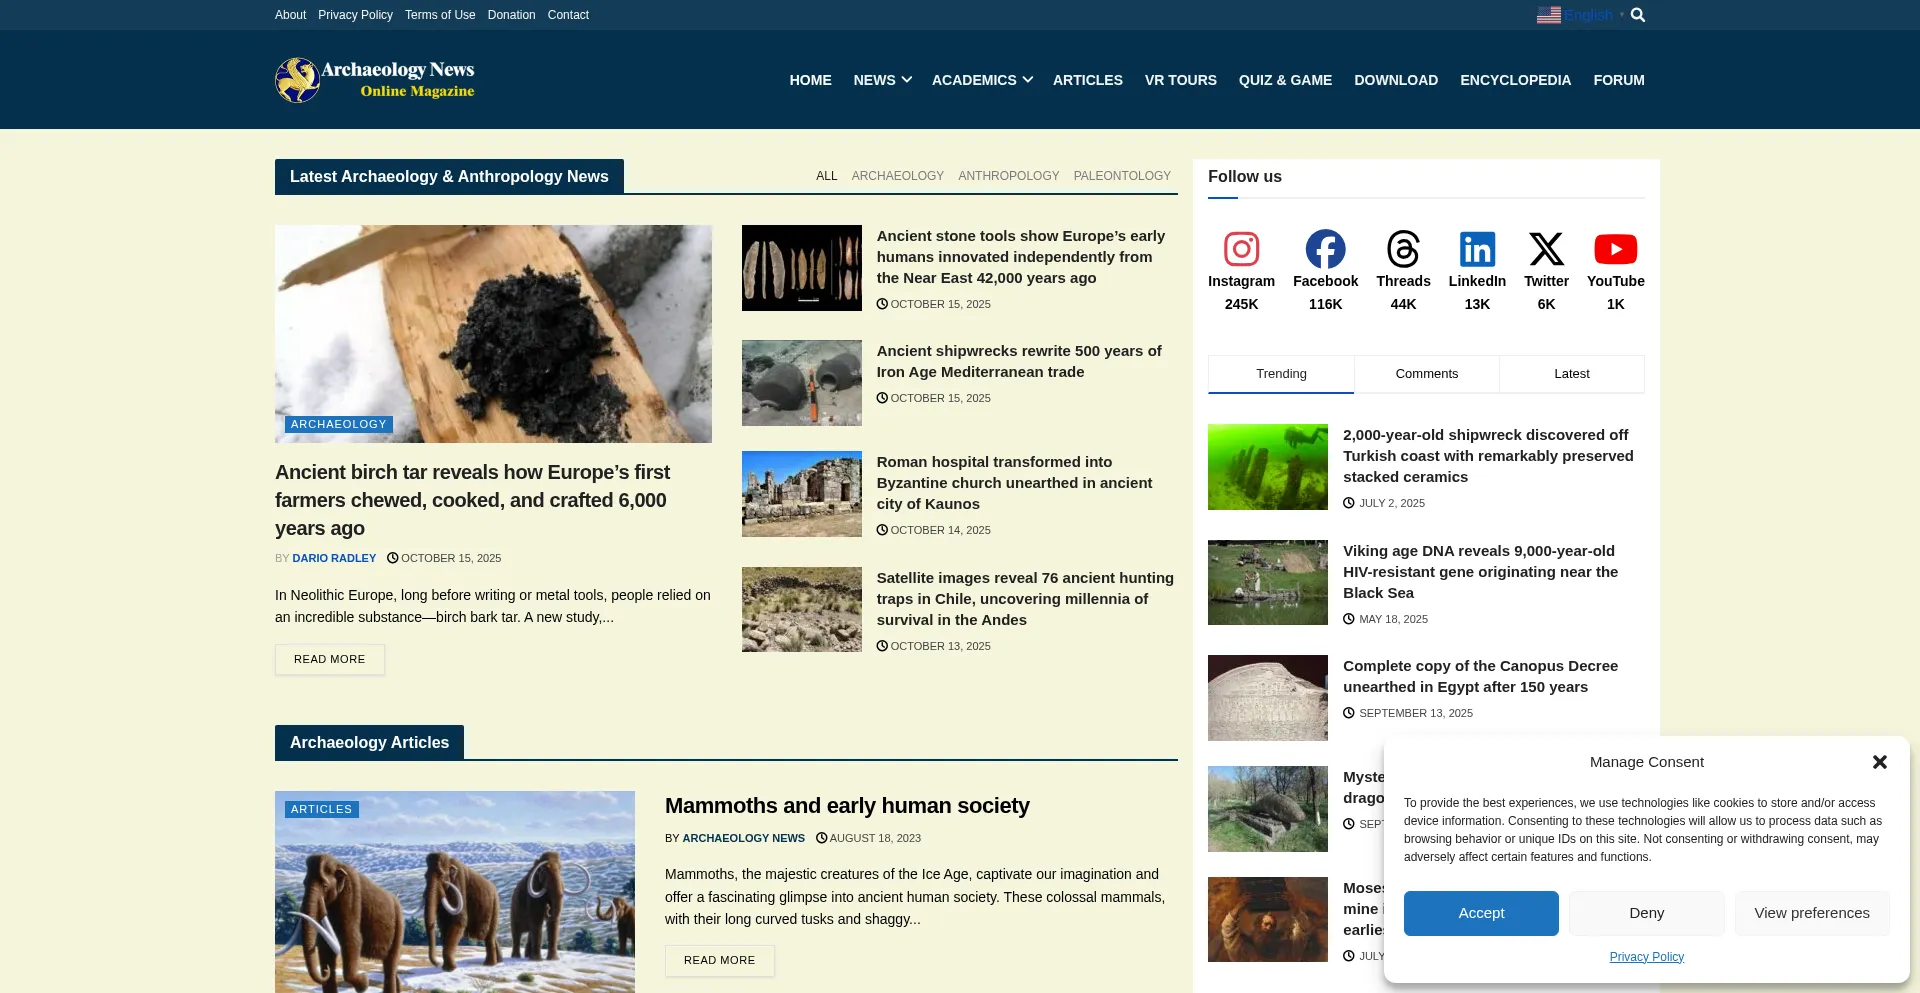This screenshot has height=993, width=1920.
Task: Accept cookies in consent dialog
Action: click(1480, 913)
